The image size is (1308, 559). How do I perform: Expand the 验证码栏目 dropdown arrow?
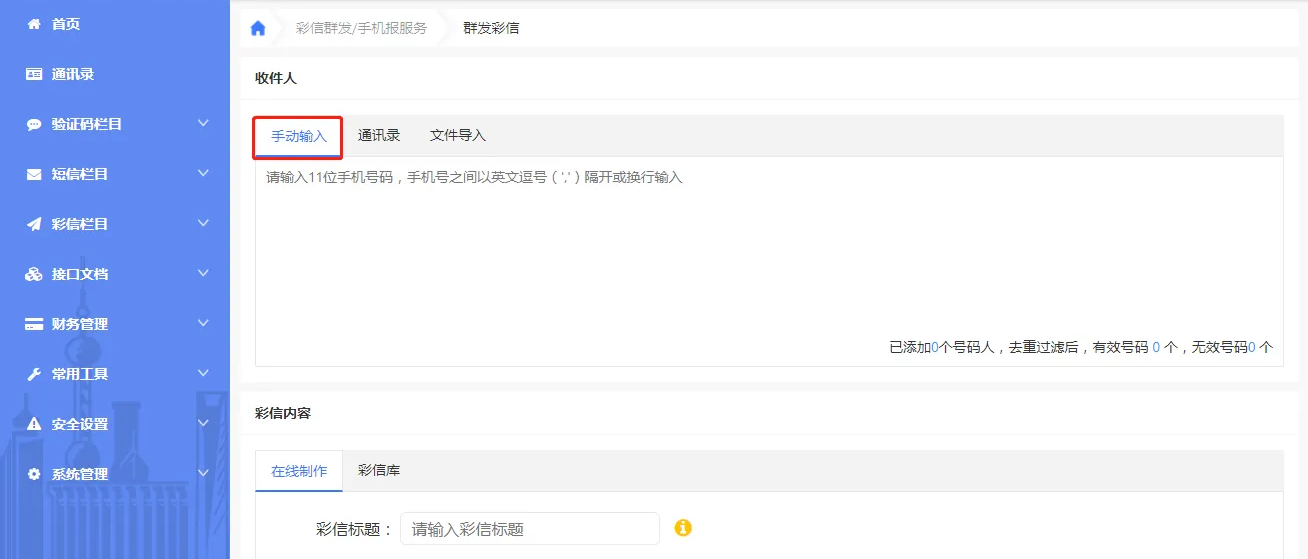(x=204, y=123)
